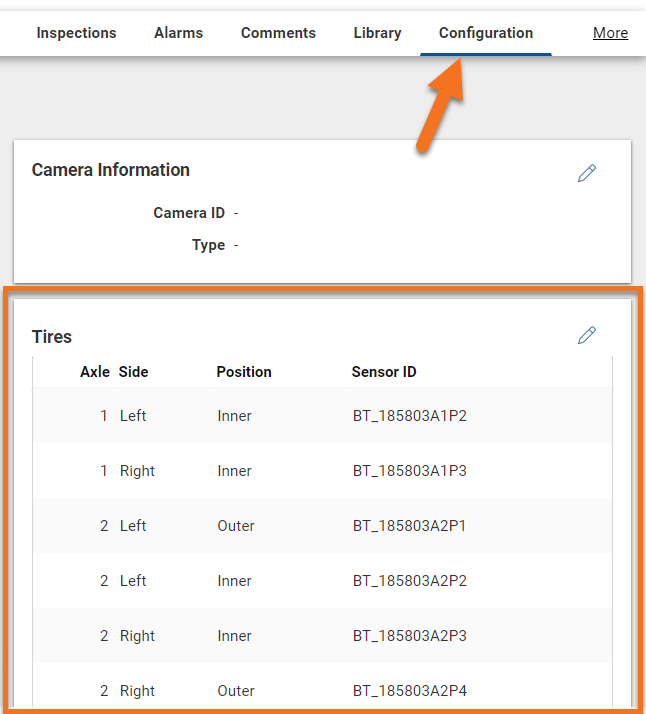Click Right side in BT_185803A2P3 row

coord(137,636)
